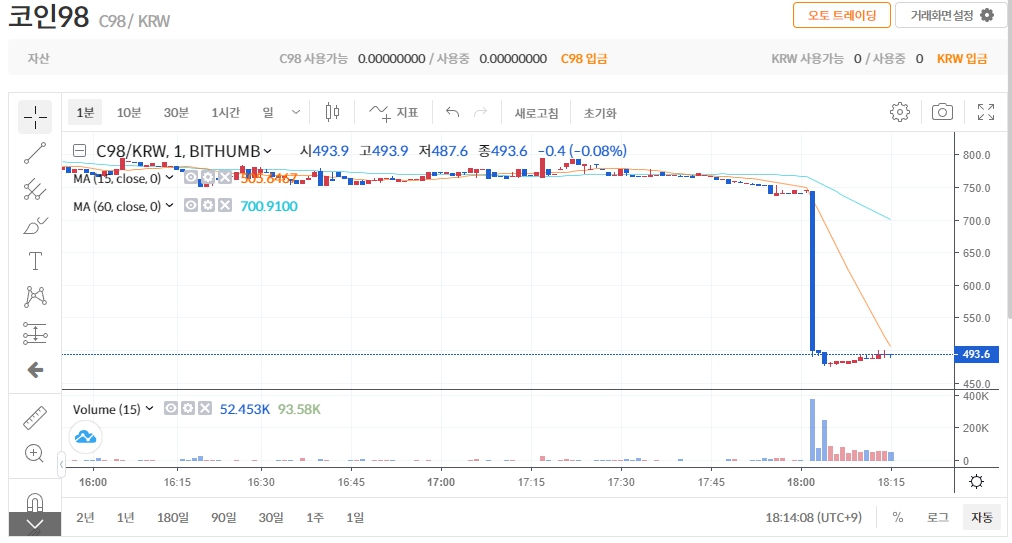Select the crosshair cursor tool
Viewport: 1012px width, 543px height.
tap(35, 118)
